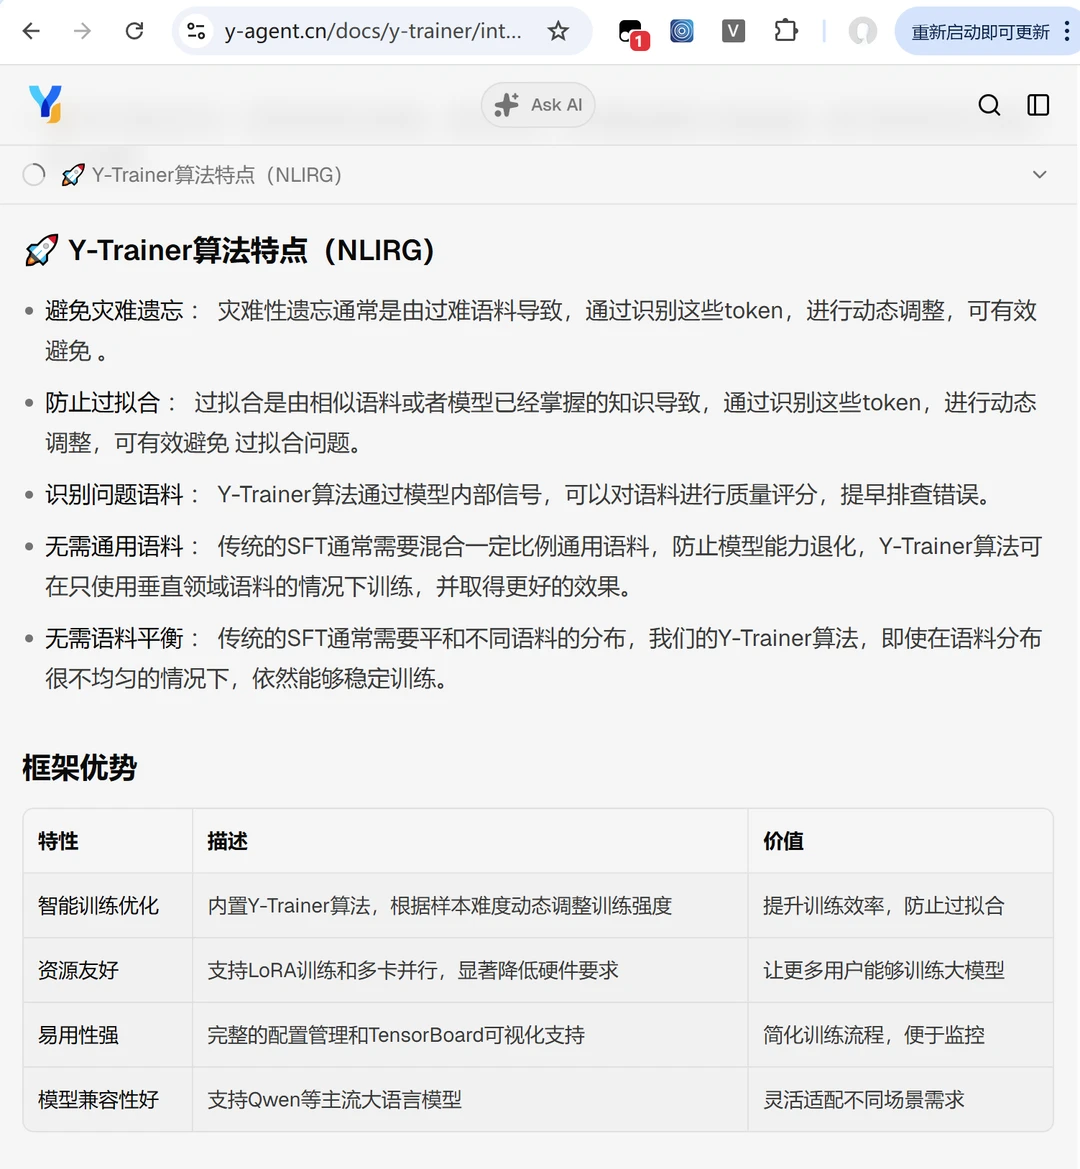Toggle the sidebar layout icon top right

1038,104
